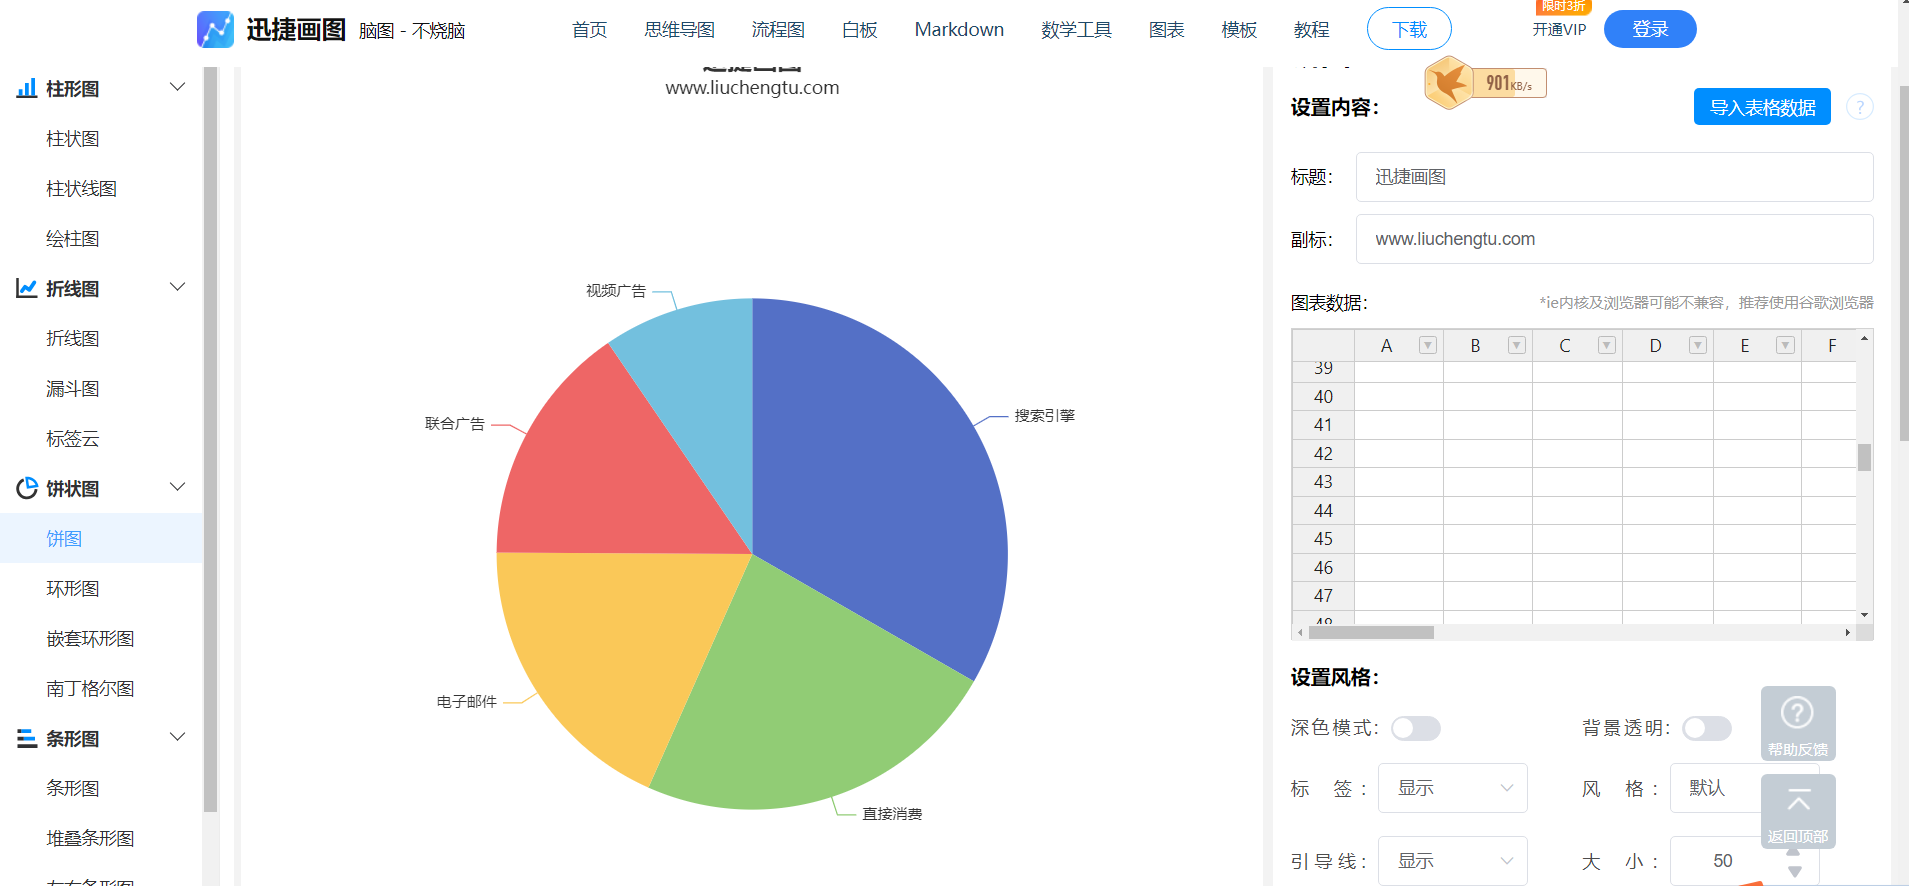This screenshot has width=1909, height=886.
Task: Open Markdown in top navigation
Action: pos(959,30)
